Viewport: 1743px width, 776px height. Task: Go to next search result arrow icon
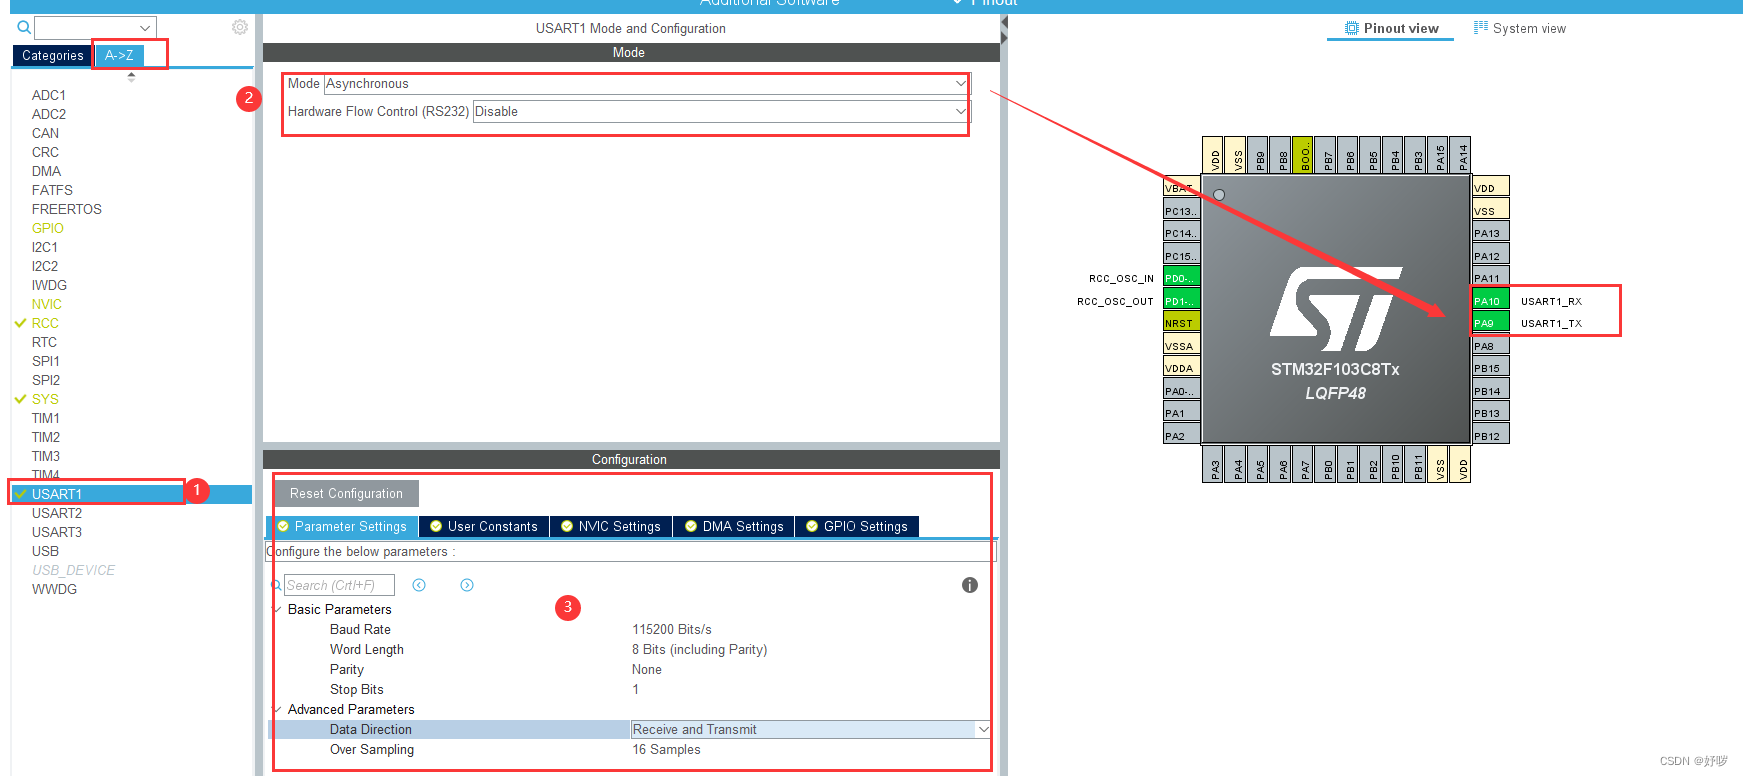(467, 585)
